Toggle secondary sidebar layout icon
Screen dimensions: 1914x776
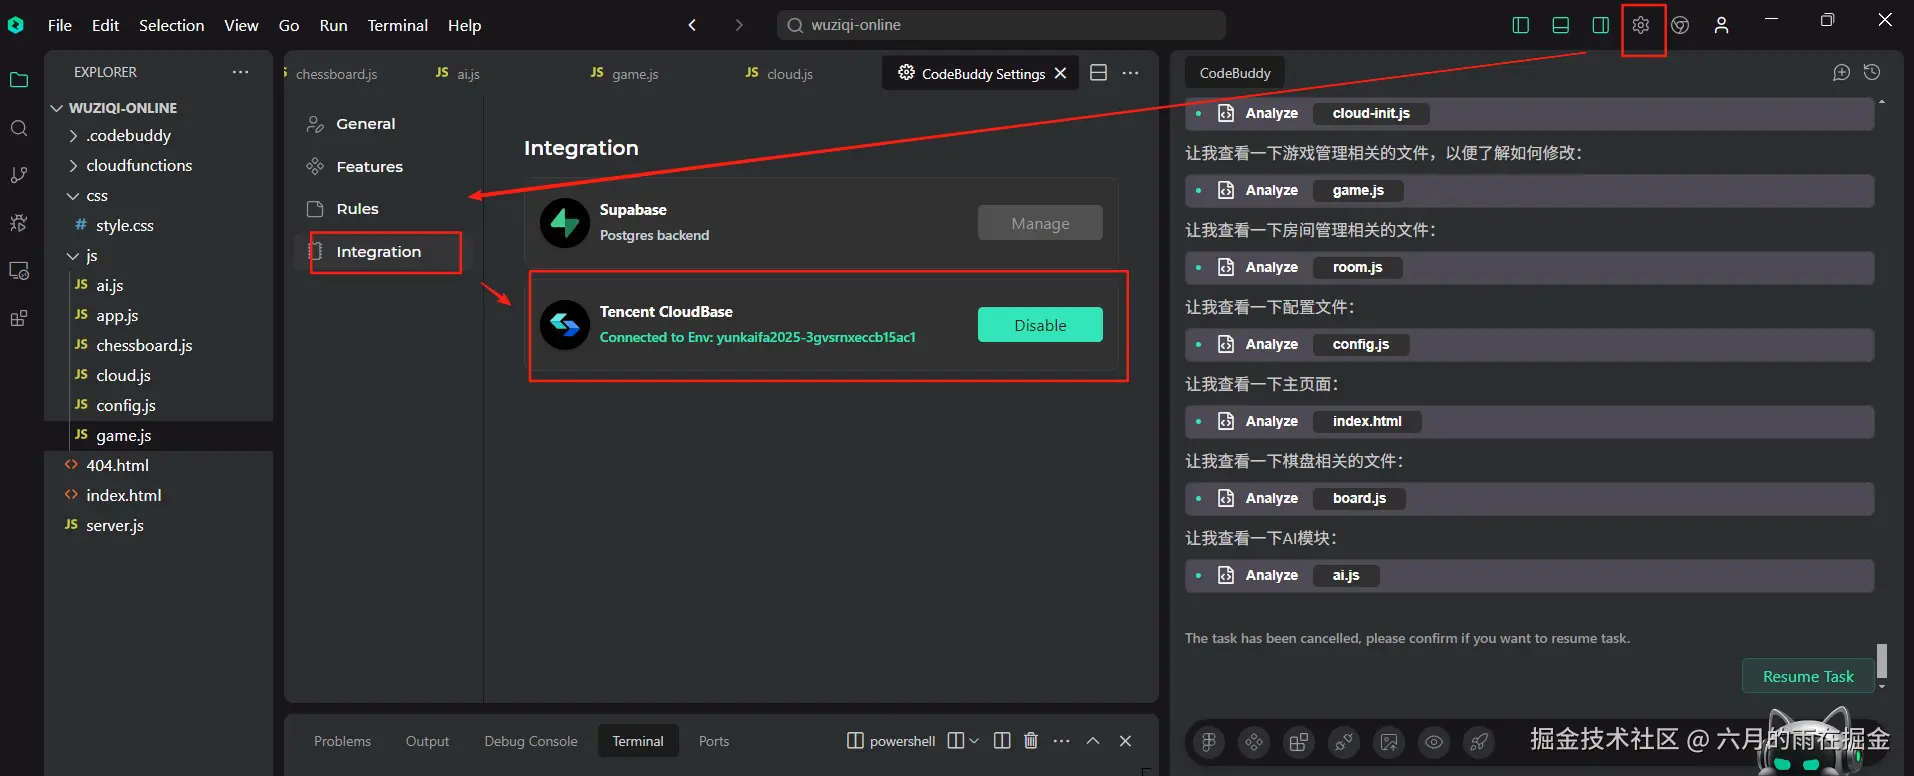tap(1601, 25)
